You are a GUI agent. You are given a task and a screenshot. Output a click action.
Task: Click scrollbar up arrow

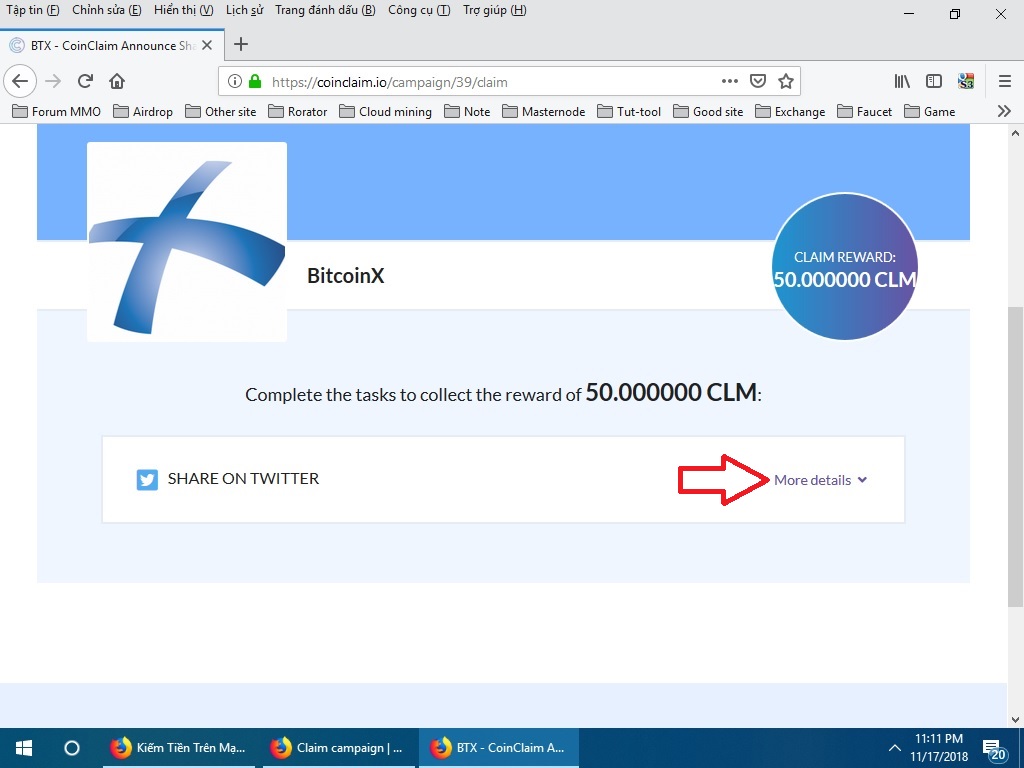coord(1015,133)
